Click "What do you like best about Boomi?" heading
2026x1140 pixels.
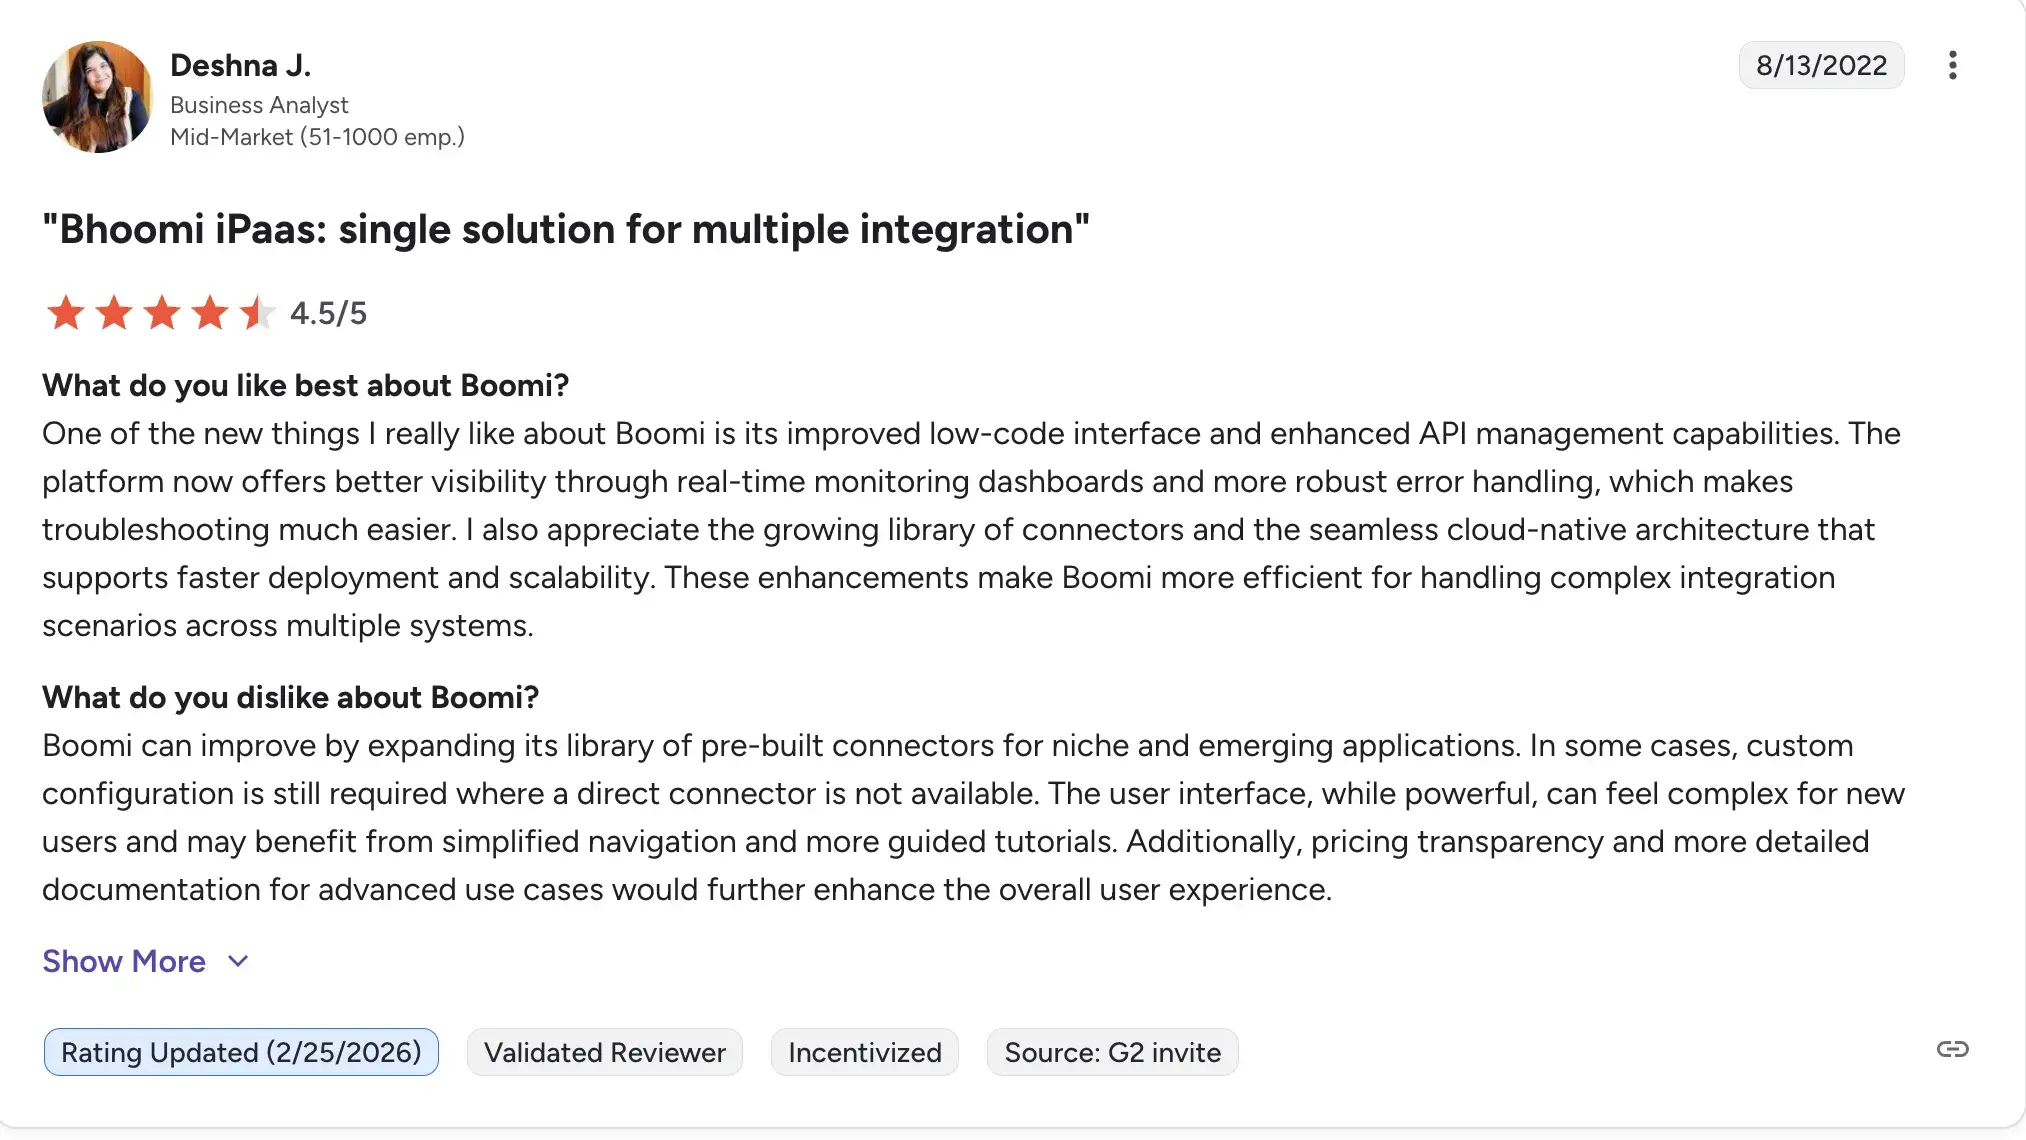coord(305,386)
